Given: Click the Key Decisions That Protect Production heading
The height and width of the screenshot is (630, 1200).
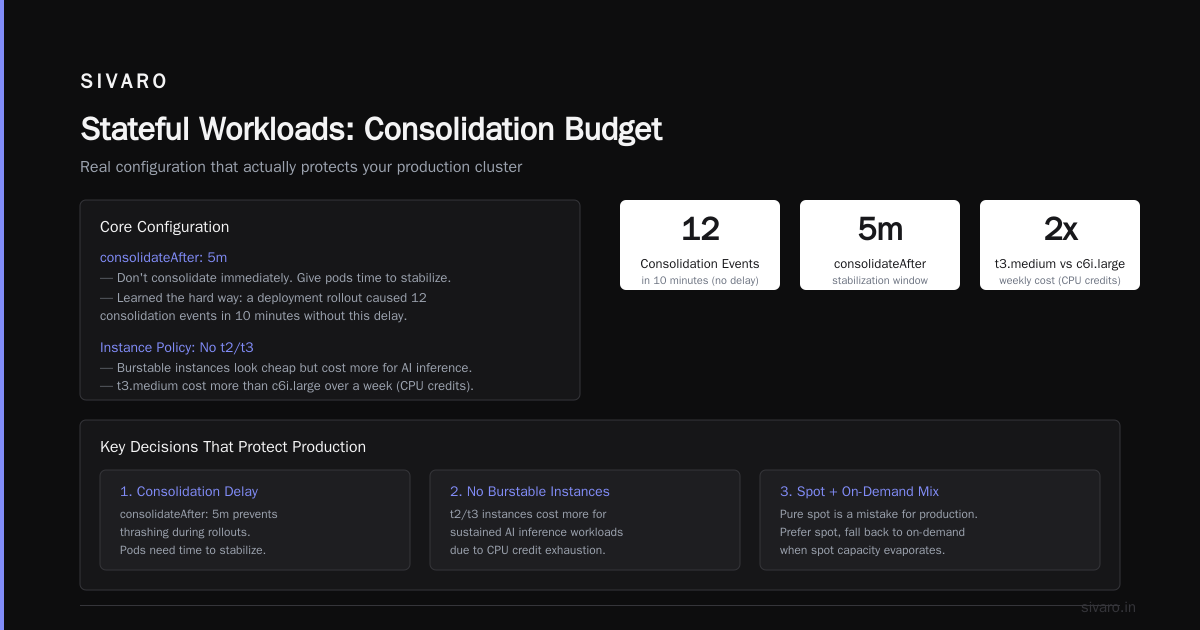Looking at the screenshot, I should [x=233, y=447].
